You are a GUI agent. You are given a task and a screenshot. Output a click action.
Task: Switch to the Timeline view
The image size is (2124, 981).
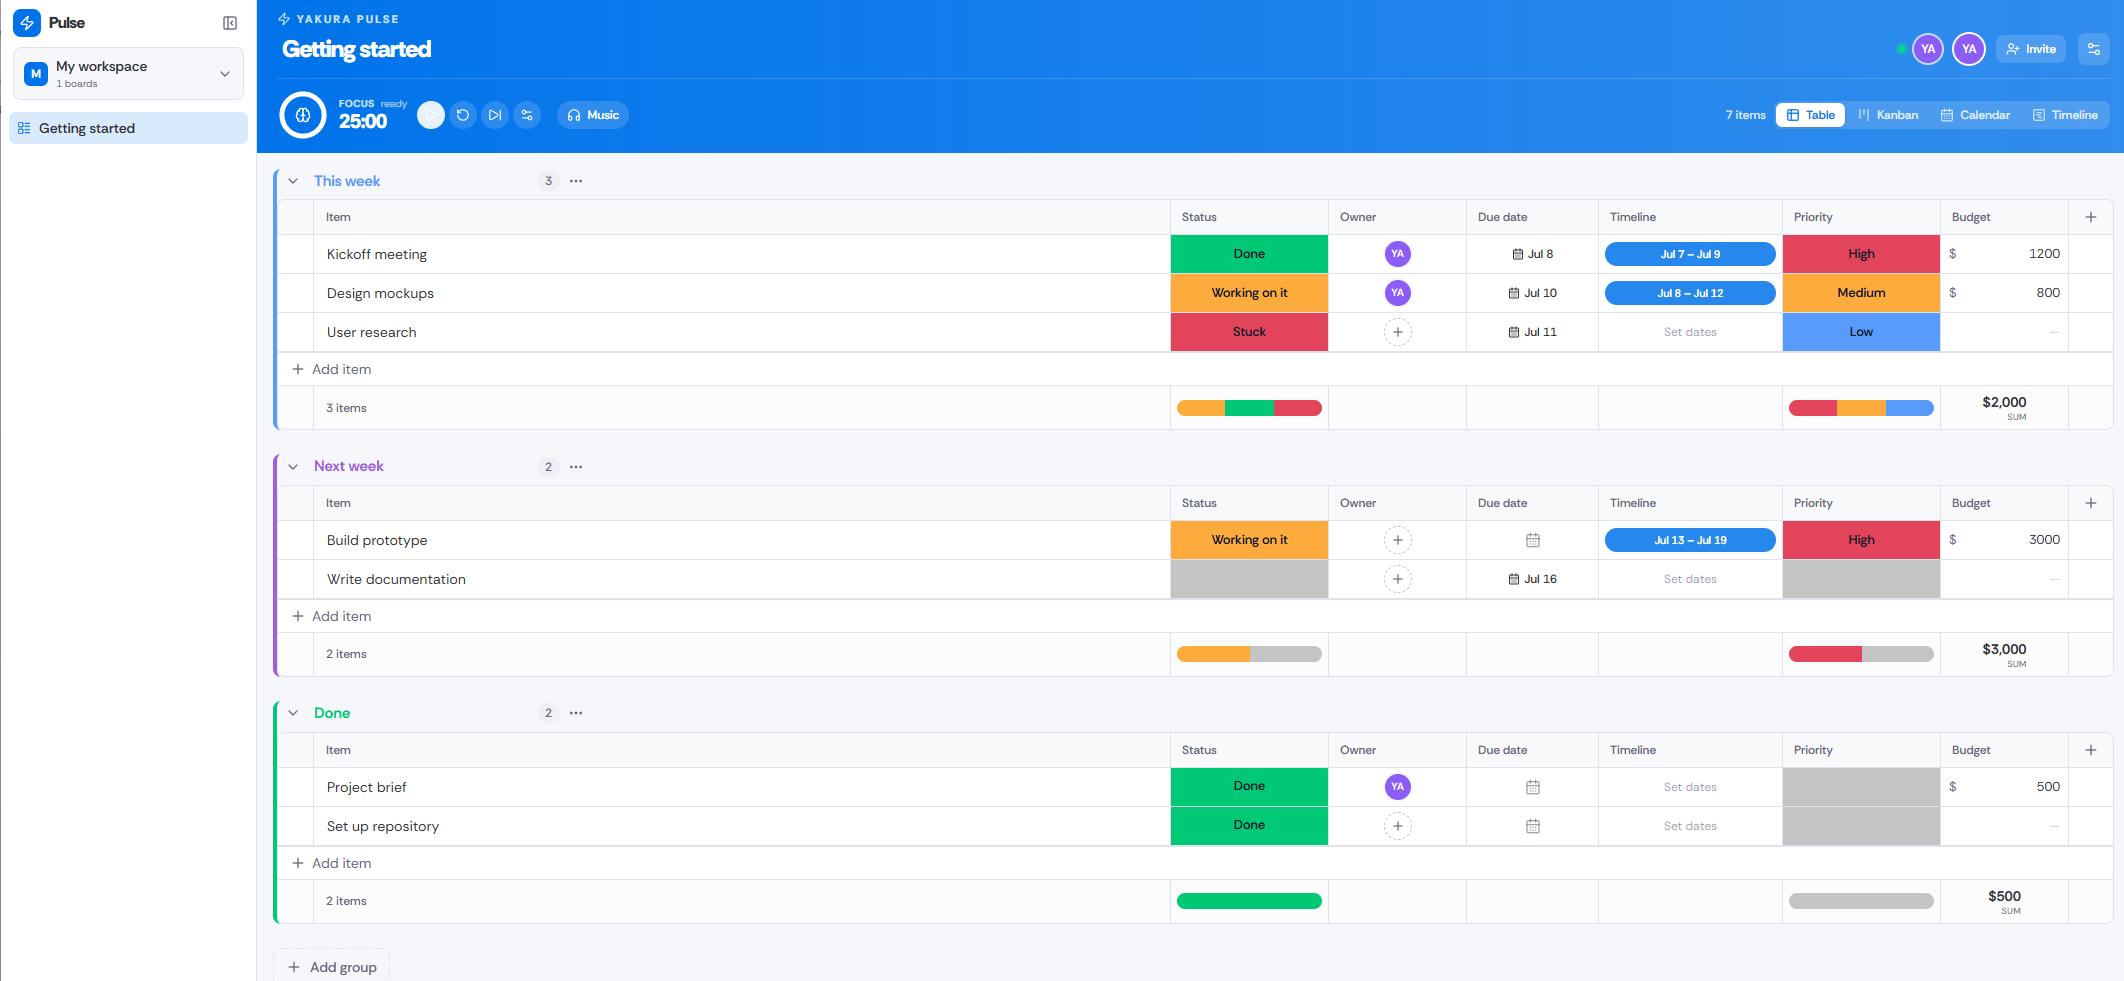pyautogui.click(x=2065, y=115)
